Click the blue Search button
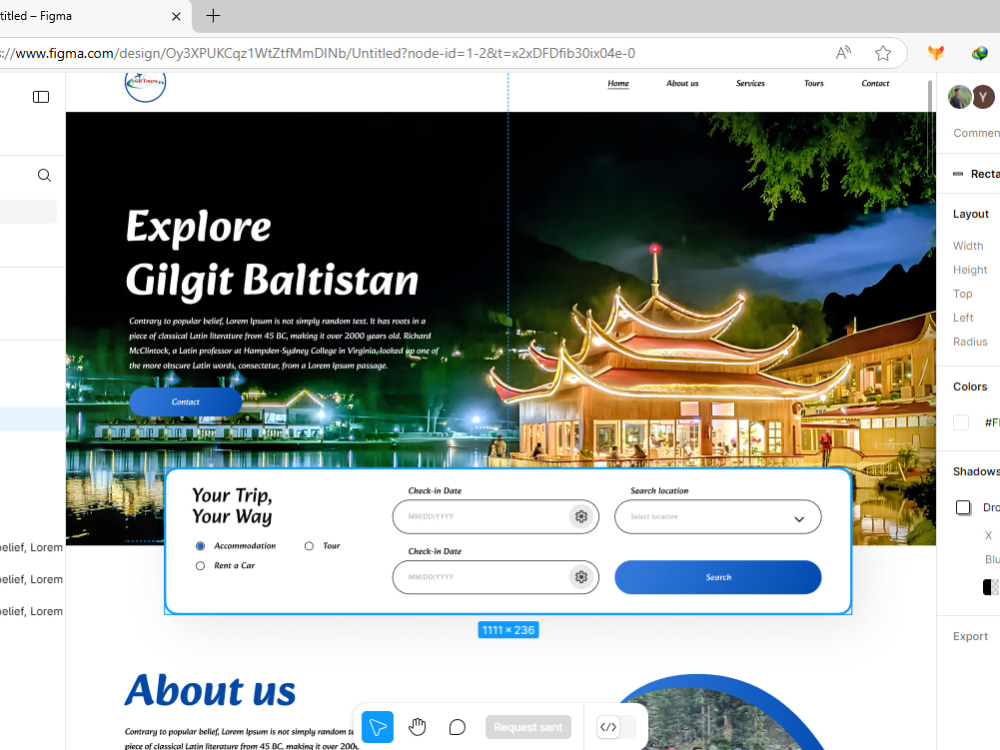Screen dimensions: 1000x750 717,577
